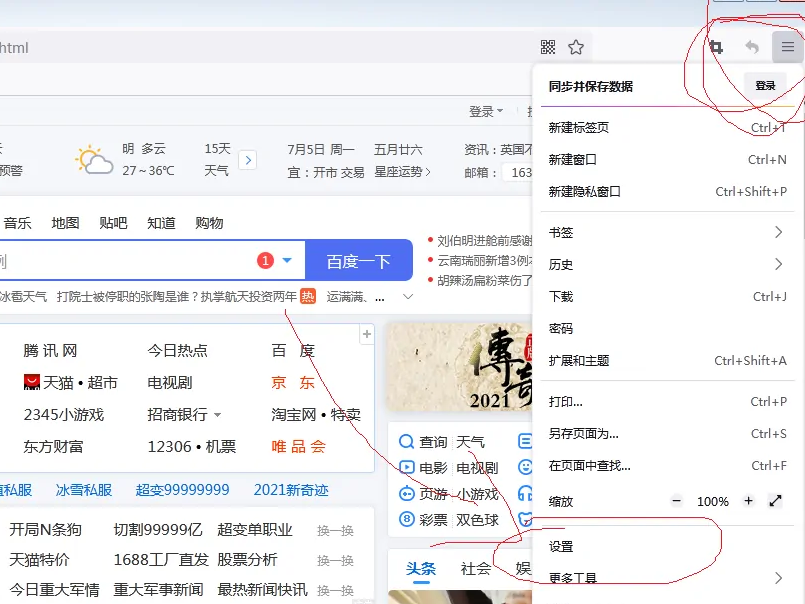Click the headphones icon on the Baidu panel
The width and height of the screenshot is (805, 604).
525,493
